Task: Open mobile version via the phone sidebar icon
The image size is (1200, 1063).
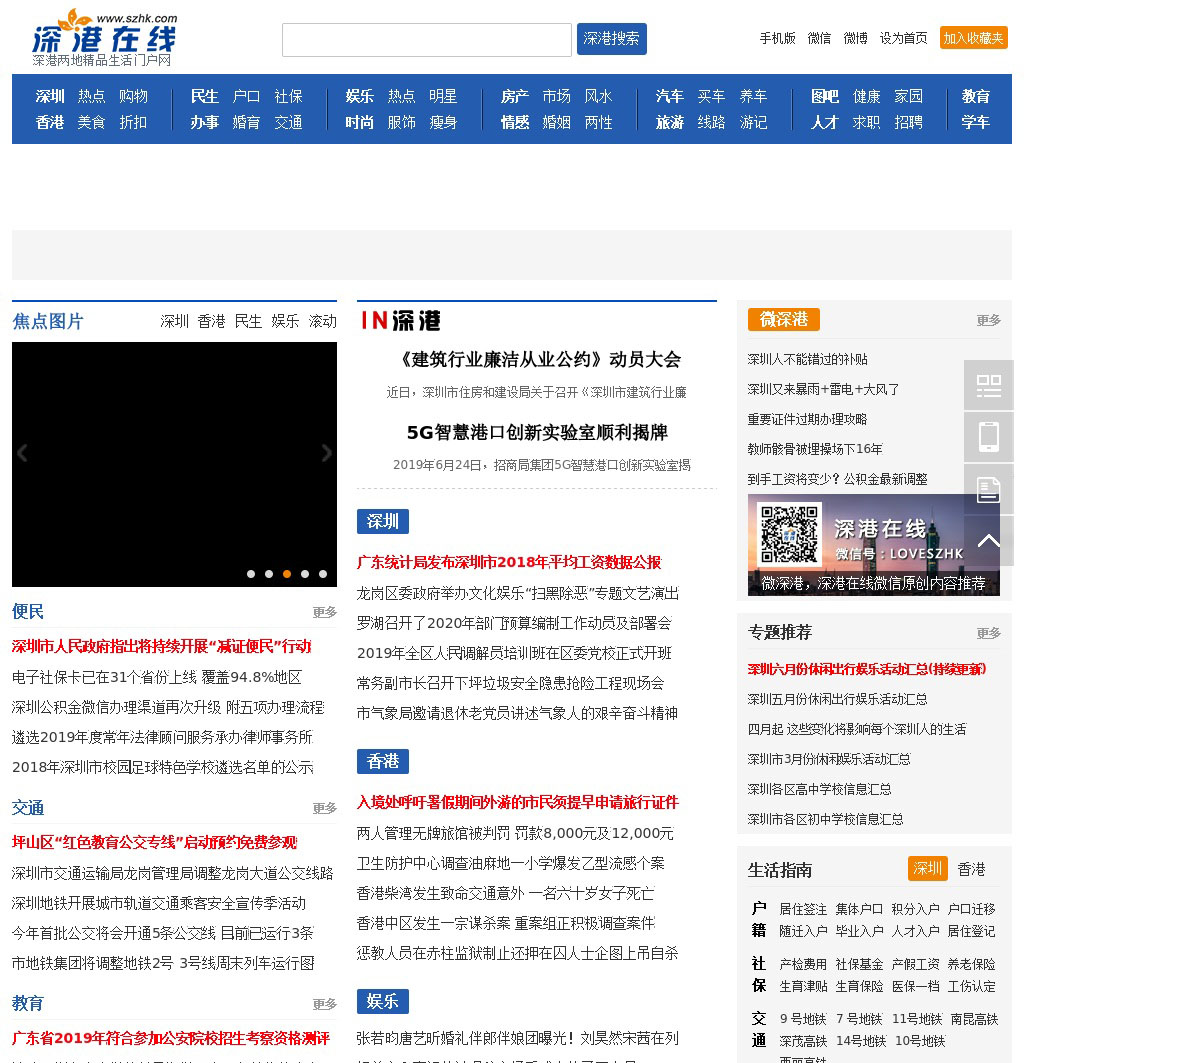Action: (988, 437)
